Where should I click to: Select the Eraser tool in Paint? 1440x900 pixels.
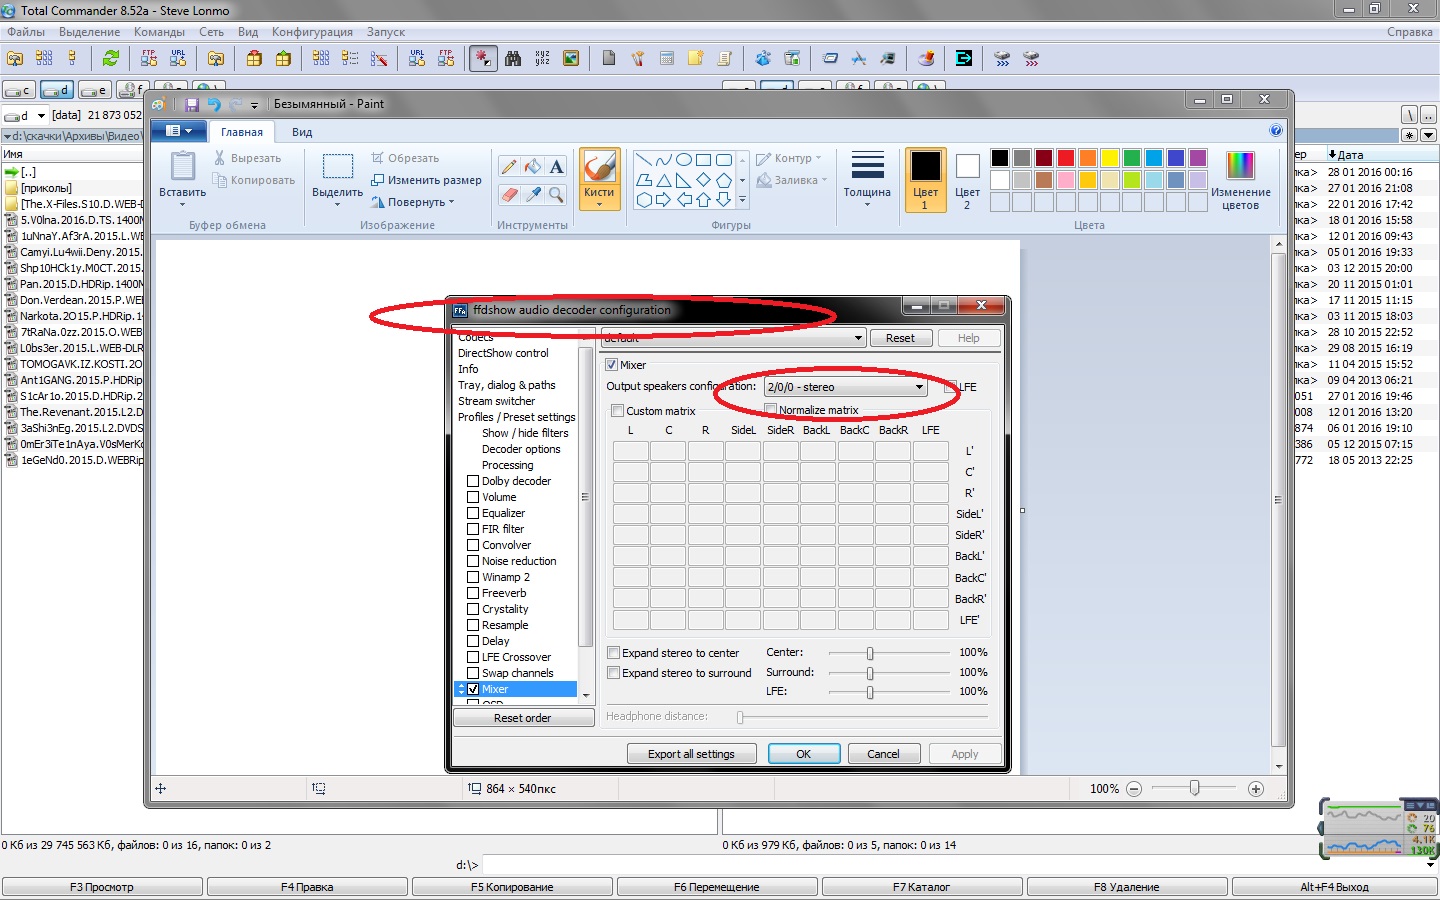pos(509,194)
